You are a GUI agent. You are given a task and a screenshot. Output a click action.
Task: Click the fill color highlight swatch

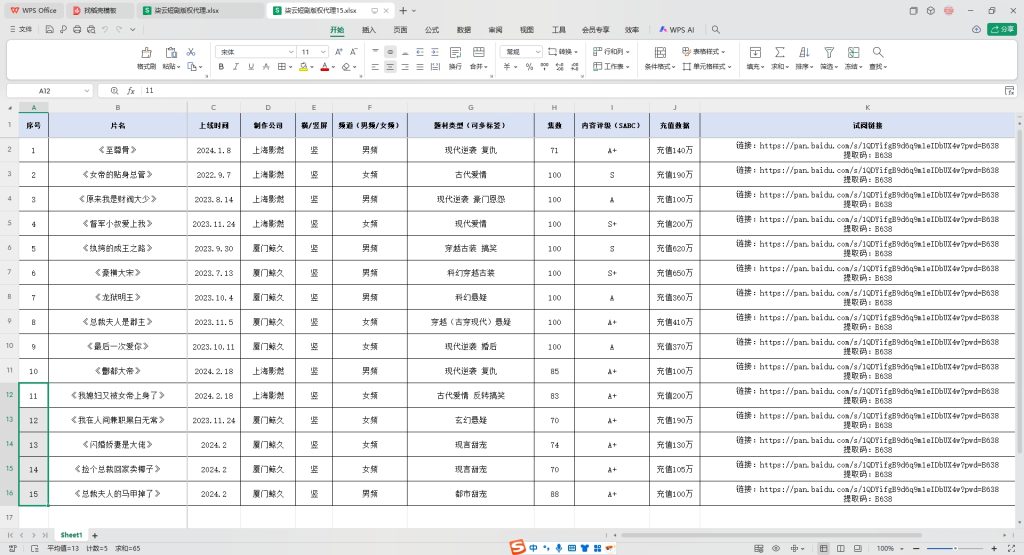[303, 67]
